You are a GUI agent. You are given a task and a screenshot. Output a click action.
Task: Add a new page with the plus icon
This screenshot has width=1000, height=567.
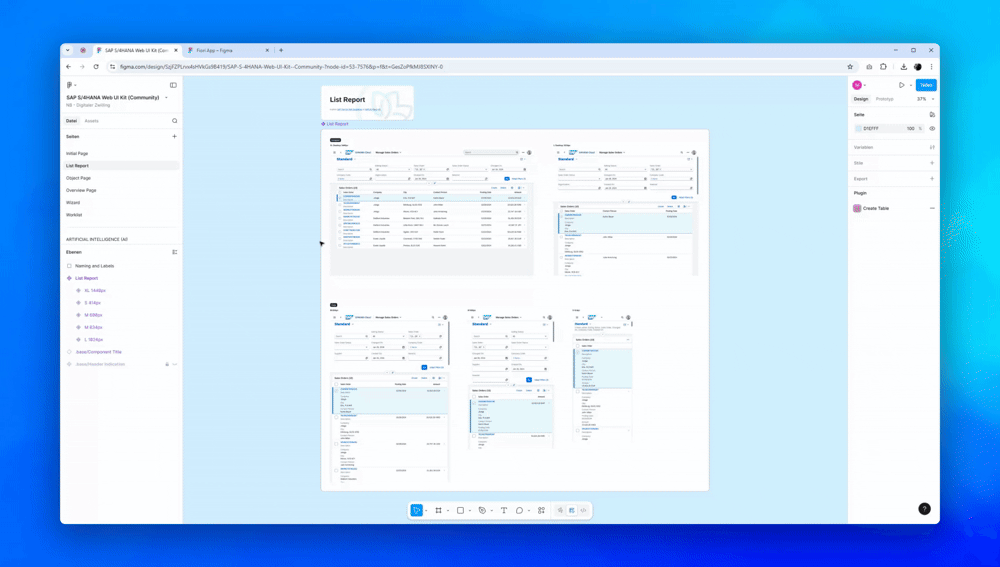point(174,136)
